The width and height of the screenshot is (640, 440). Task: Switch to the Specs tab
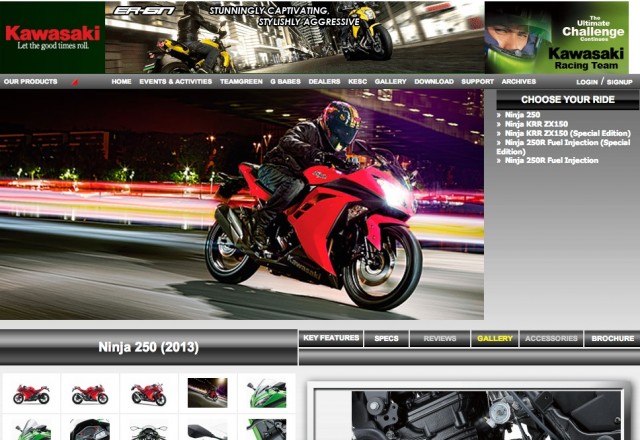pyautogui.click(x=386, y=338)
